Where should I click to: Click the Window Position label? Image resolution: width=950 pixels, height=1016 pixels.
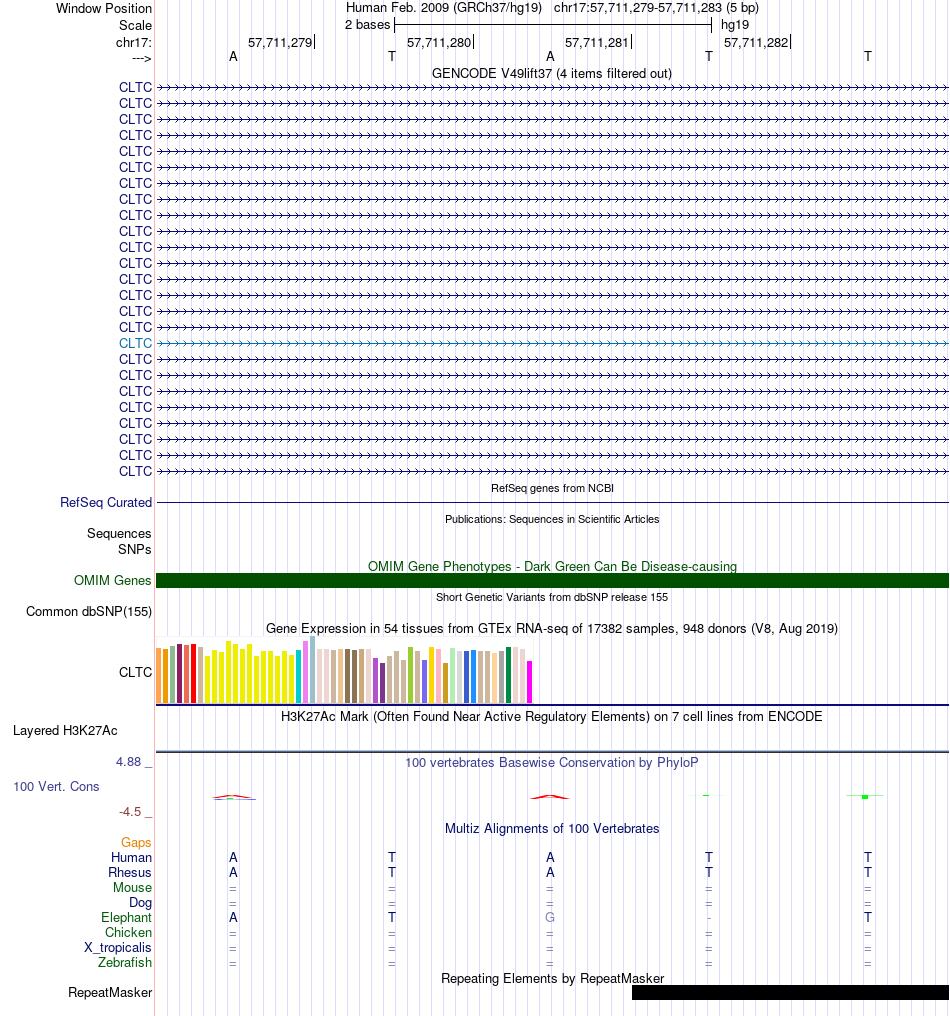[x=104, y=8]
